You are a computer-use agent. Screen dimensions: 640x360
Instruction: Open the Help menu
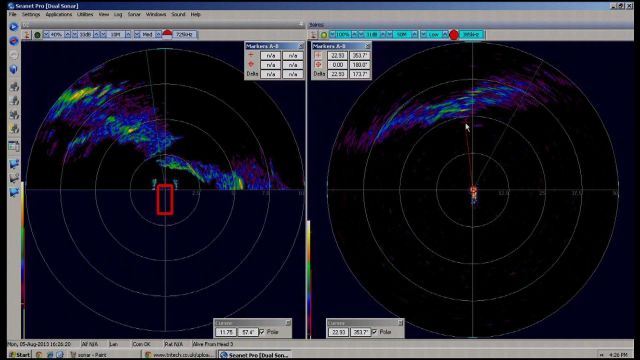pos(196,14)
